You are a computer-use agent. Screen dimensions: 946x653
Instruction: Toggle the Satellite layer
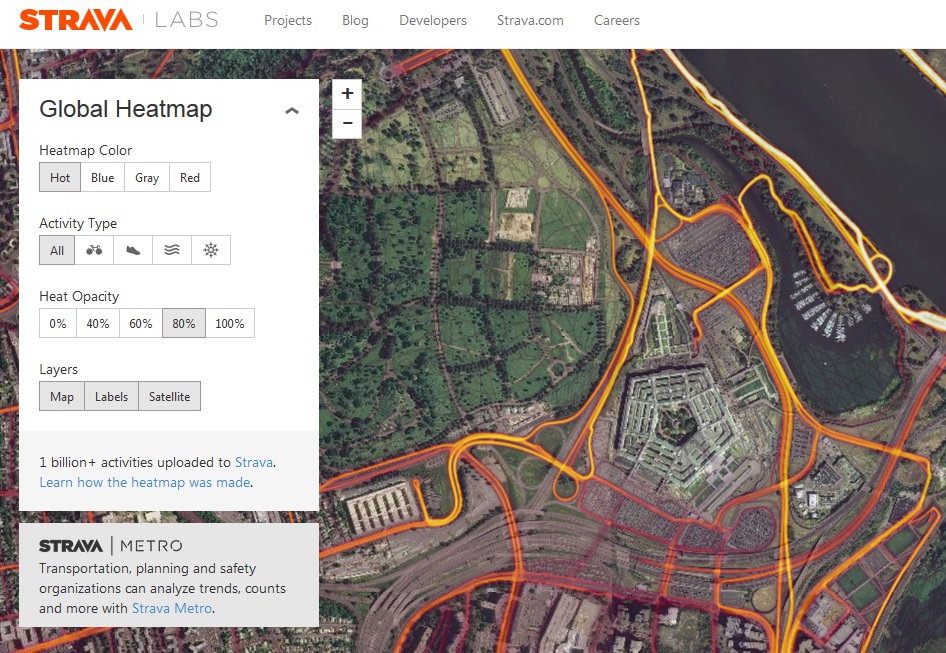pos(170,396)
